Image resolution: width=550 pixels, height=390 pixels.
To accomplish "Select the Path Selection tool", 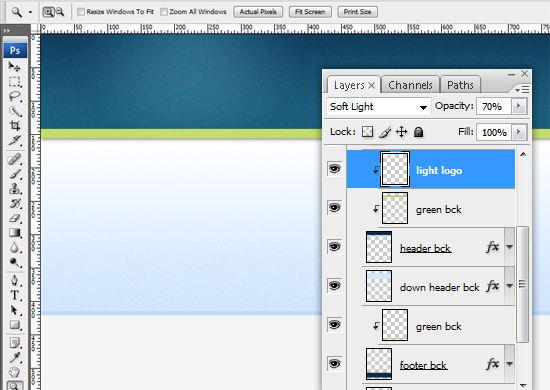I will 14,310.
